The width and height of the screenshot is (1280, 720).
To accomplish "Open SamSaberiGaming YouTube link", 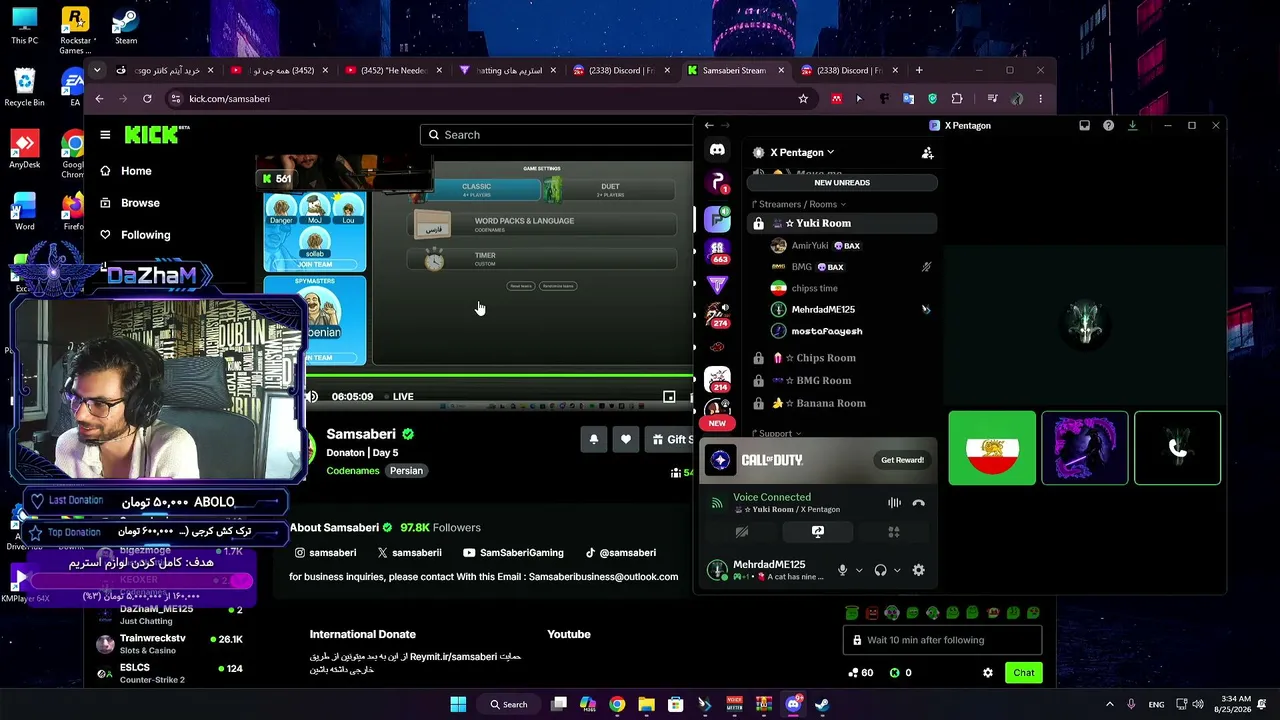I will (514, 553).
